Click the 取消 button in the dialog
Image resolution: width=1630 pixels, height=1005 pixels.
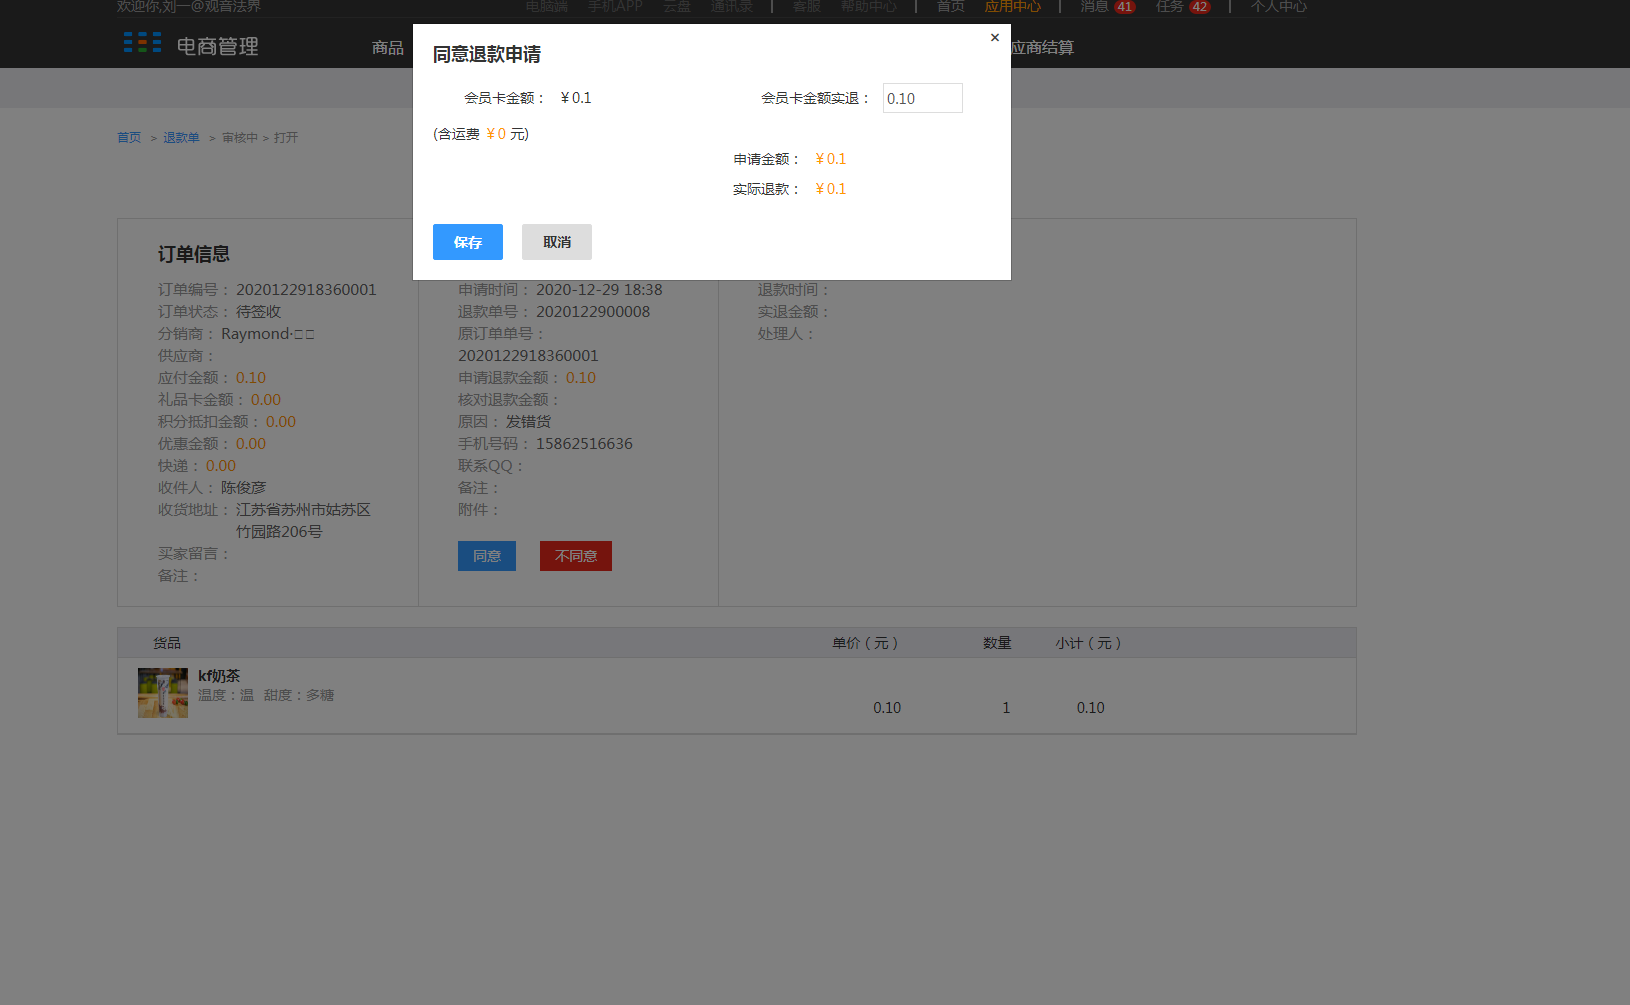coord(557,242)
